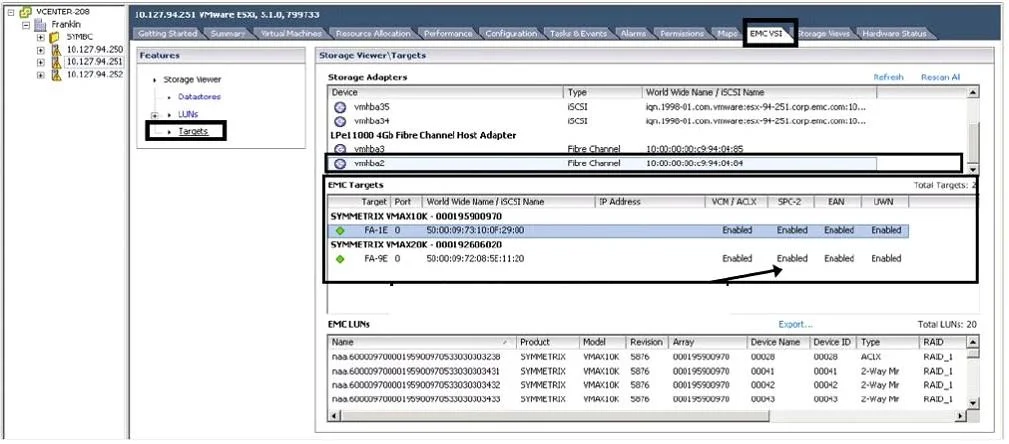The image size is (1009, 444).
Task: Expand the 10.127.94.250 host node
Action: point(41,50)
